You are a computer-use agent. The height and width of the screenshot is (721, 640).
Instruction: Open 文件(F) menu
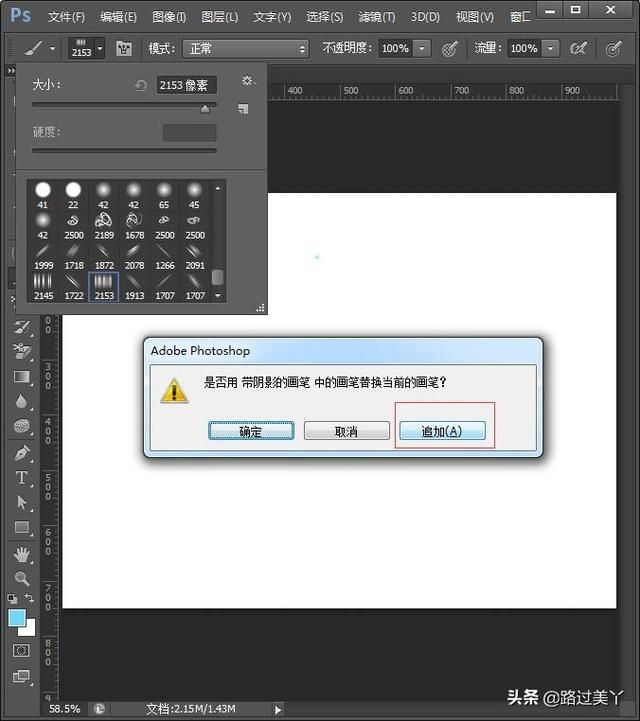(x=66, y=17)
